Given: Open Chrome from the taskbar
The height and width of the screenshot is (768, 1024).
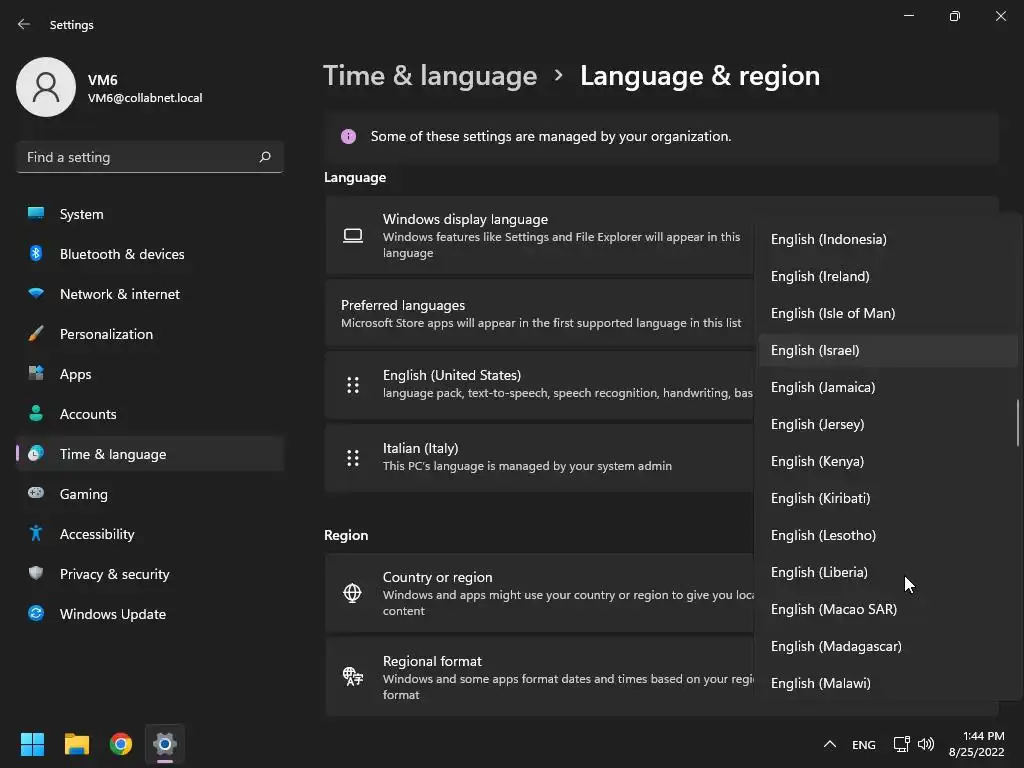Looking at the screenshot, I should [x=120, y=744].
